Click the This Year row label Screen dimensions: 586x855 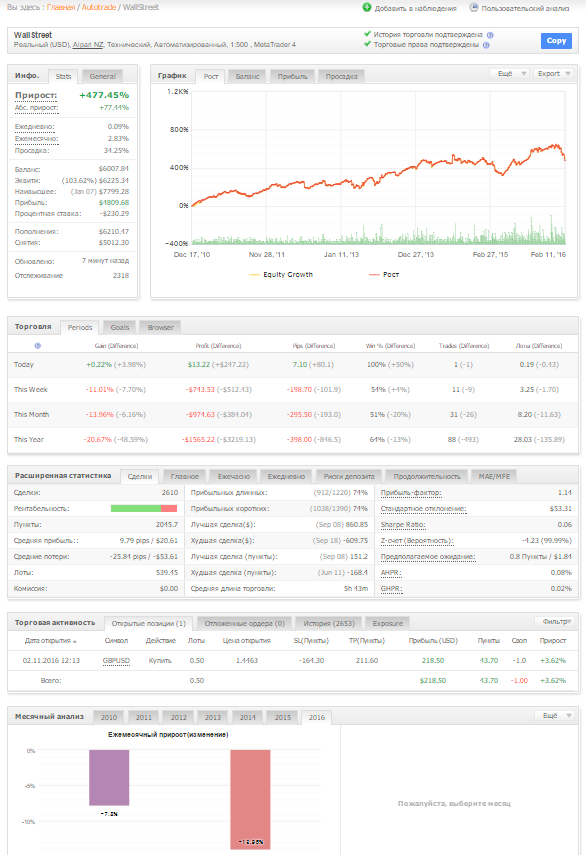tap(29, 439)
